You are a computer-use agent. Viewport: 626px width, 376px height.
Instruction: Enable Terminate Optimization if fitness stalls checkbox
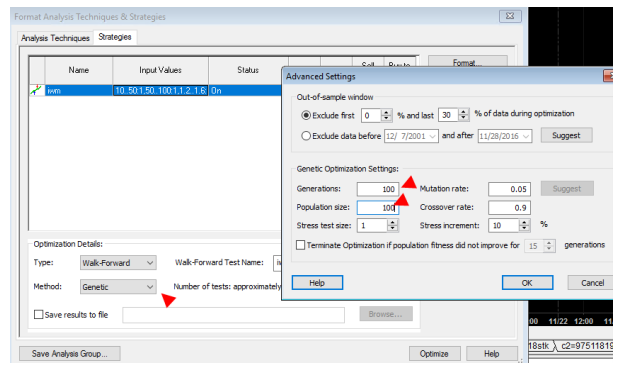click(301, 245)
